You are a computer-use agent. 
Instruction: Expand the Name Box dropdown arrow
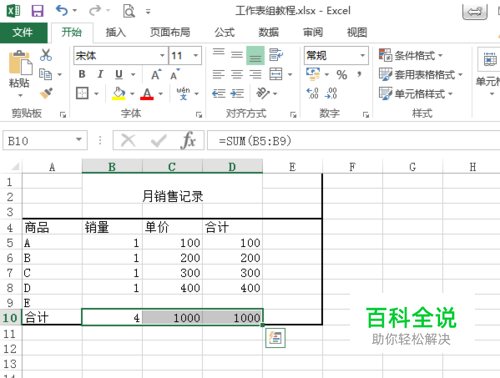[79, 140]
